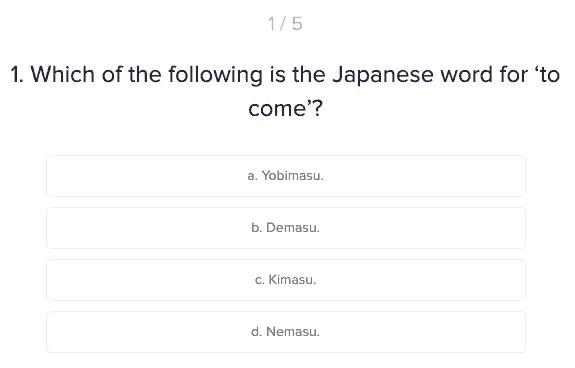
Task: Click the digit 5 in the counter
Action: point(297,24)
